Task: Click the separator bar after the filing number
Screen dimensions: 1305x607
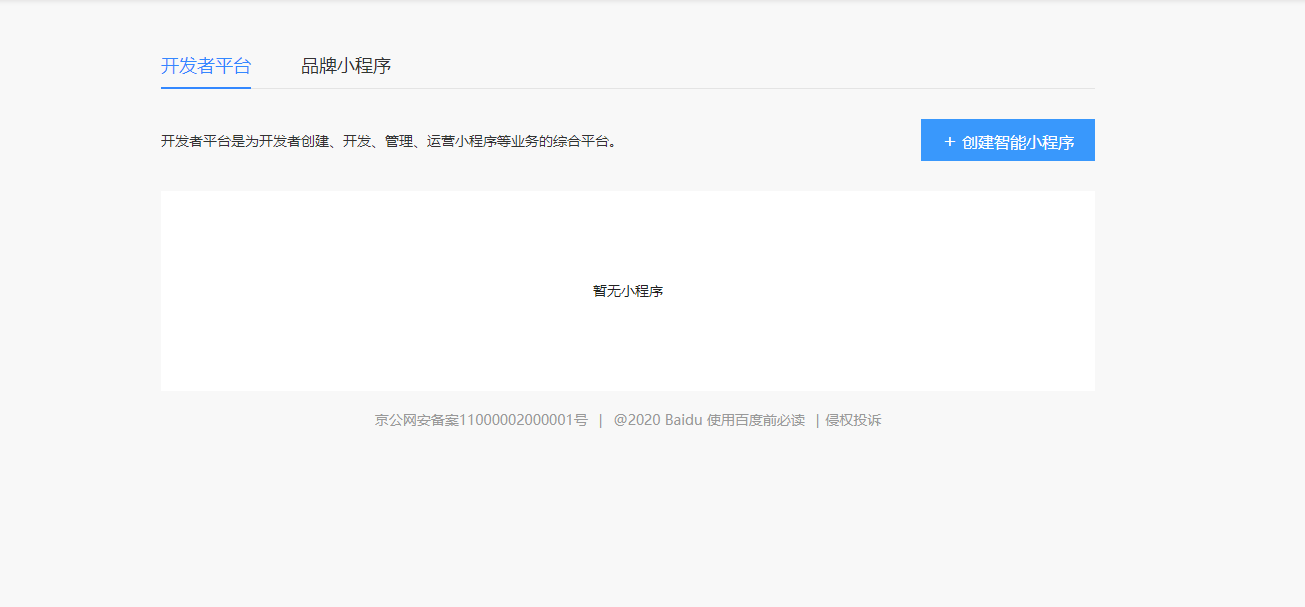Action: pos(600,420)
